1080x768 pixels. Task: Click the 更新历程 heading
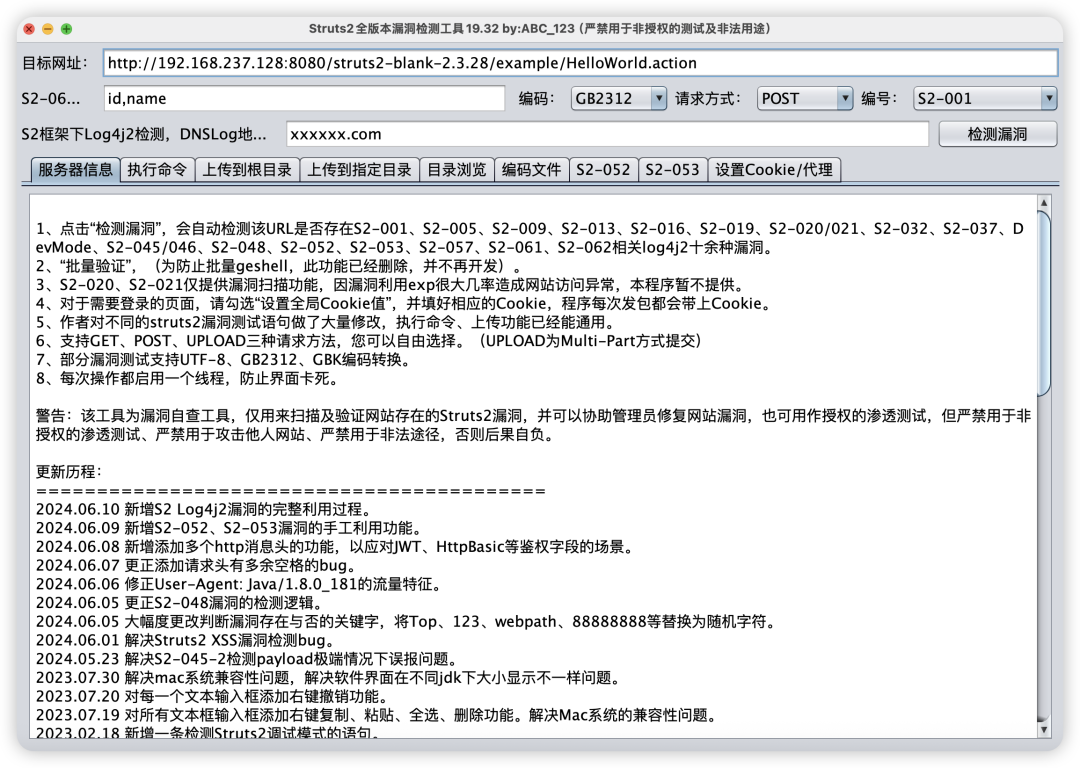point(69,472)
